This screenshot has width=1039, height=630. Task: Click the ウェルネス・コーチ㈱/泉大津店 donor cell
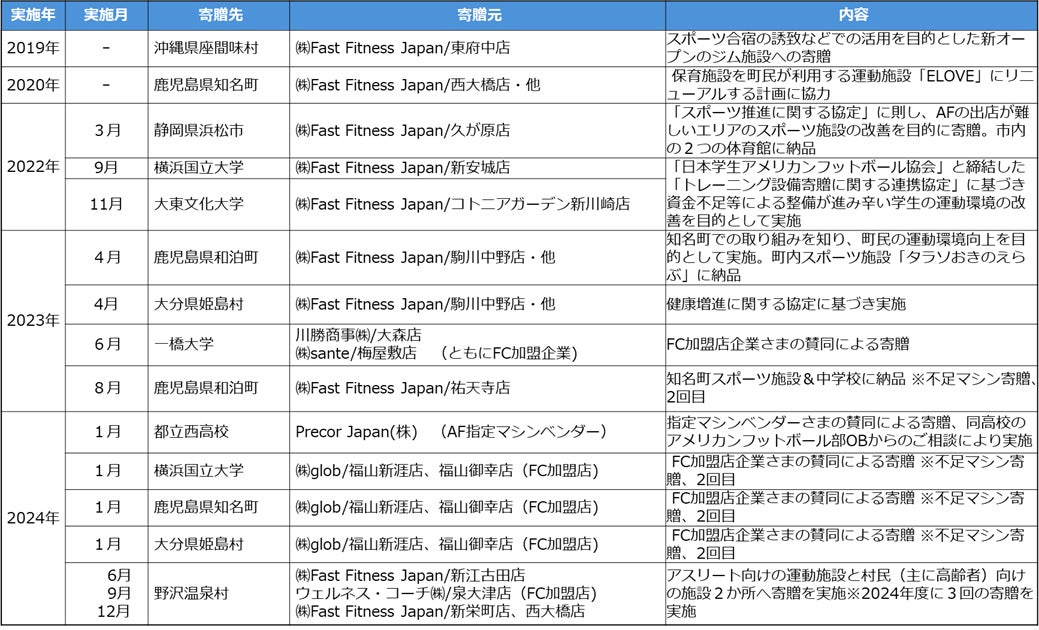(477, 594)
